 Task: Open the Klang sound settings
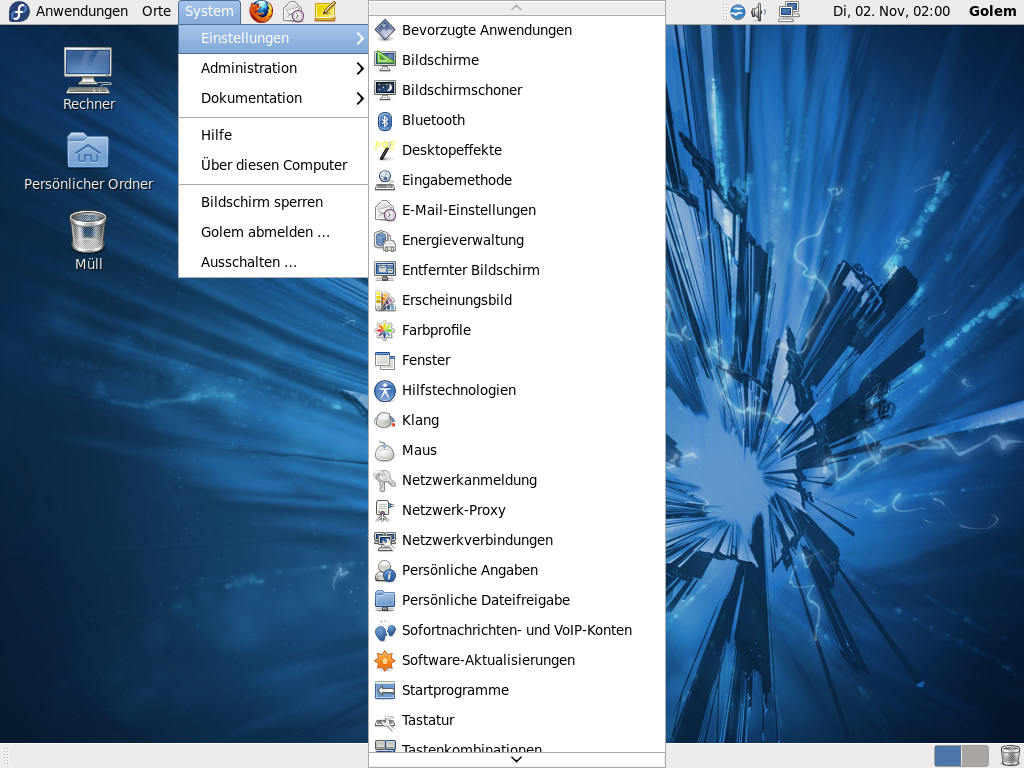point(422,420)
